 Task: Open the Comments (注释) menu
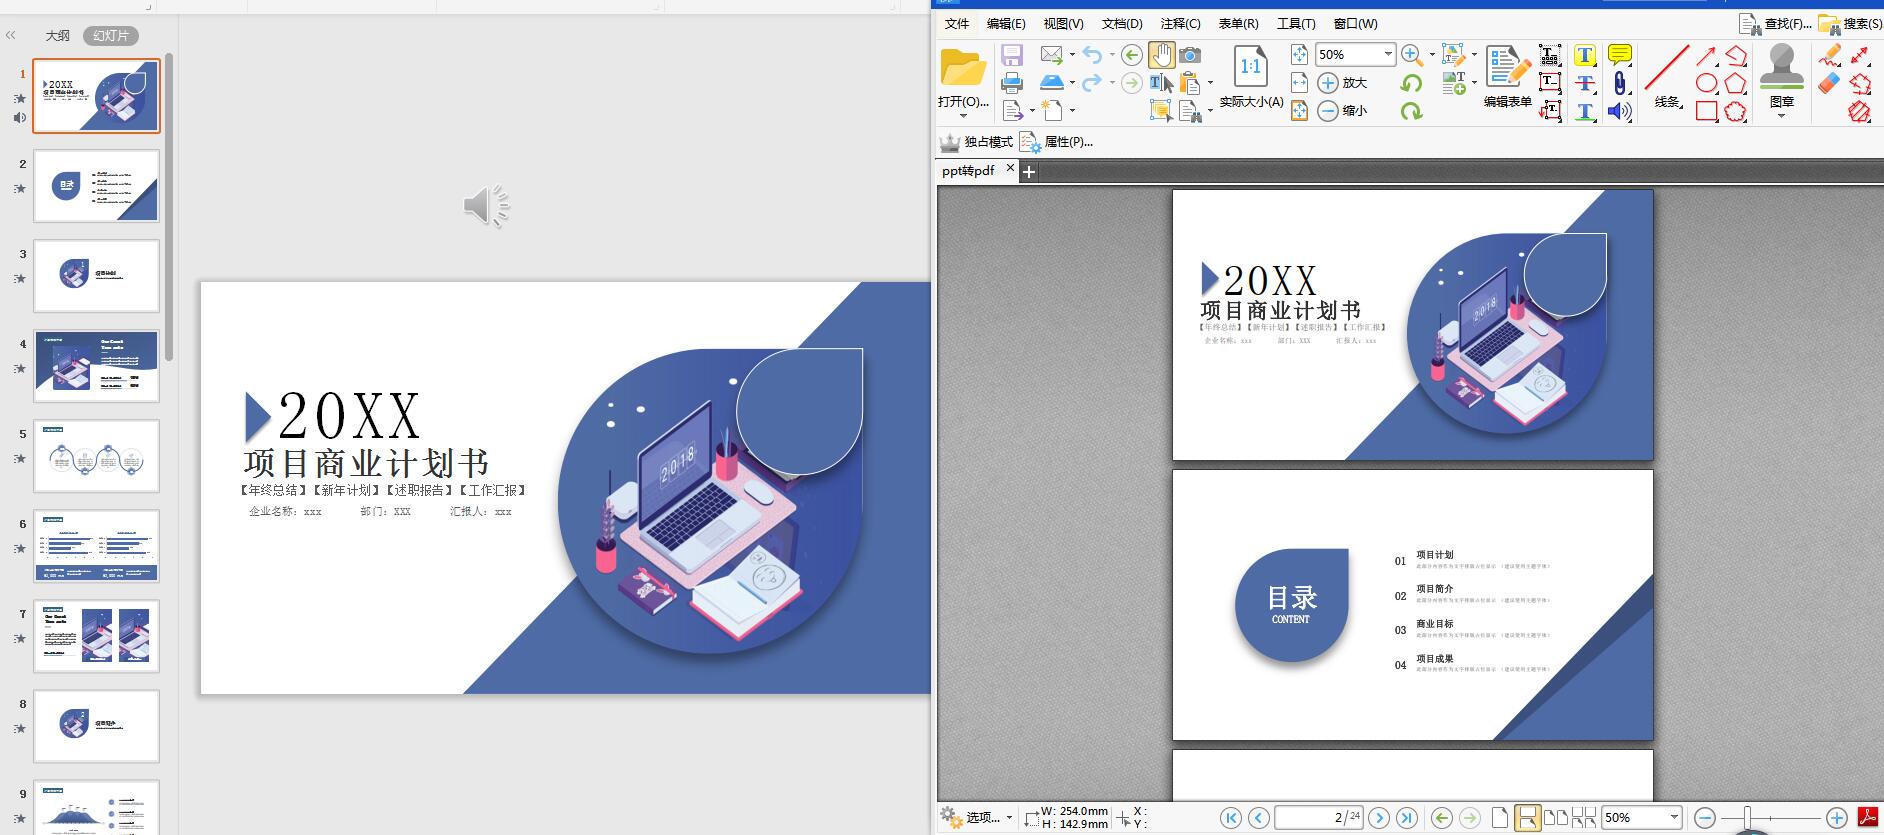pos(1180,23)
